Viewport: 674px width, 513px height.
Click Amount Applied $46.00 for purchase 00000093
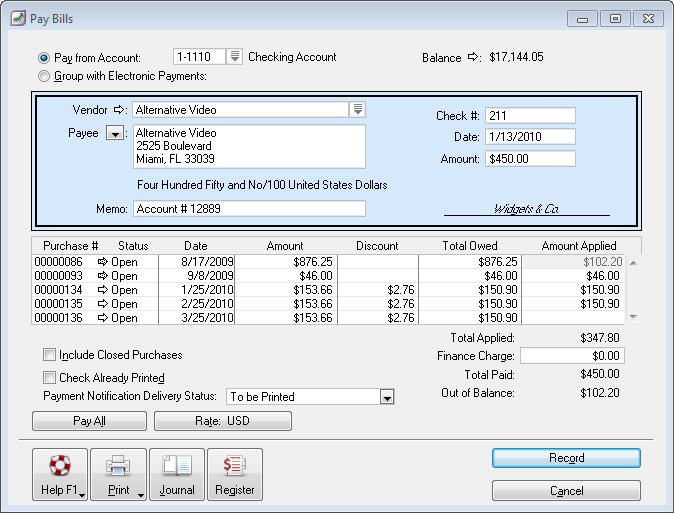pos(573,276)
